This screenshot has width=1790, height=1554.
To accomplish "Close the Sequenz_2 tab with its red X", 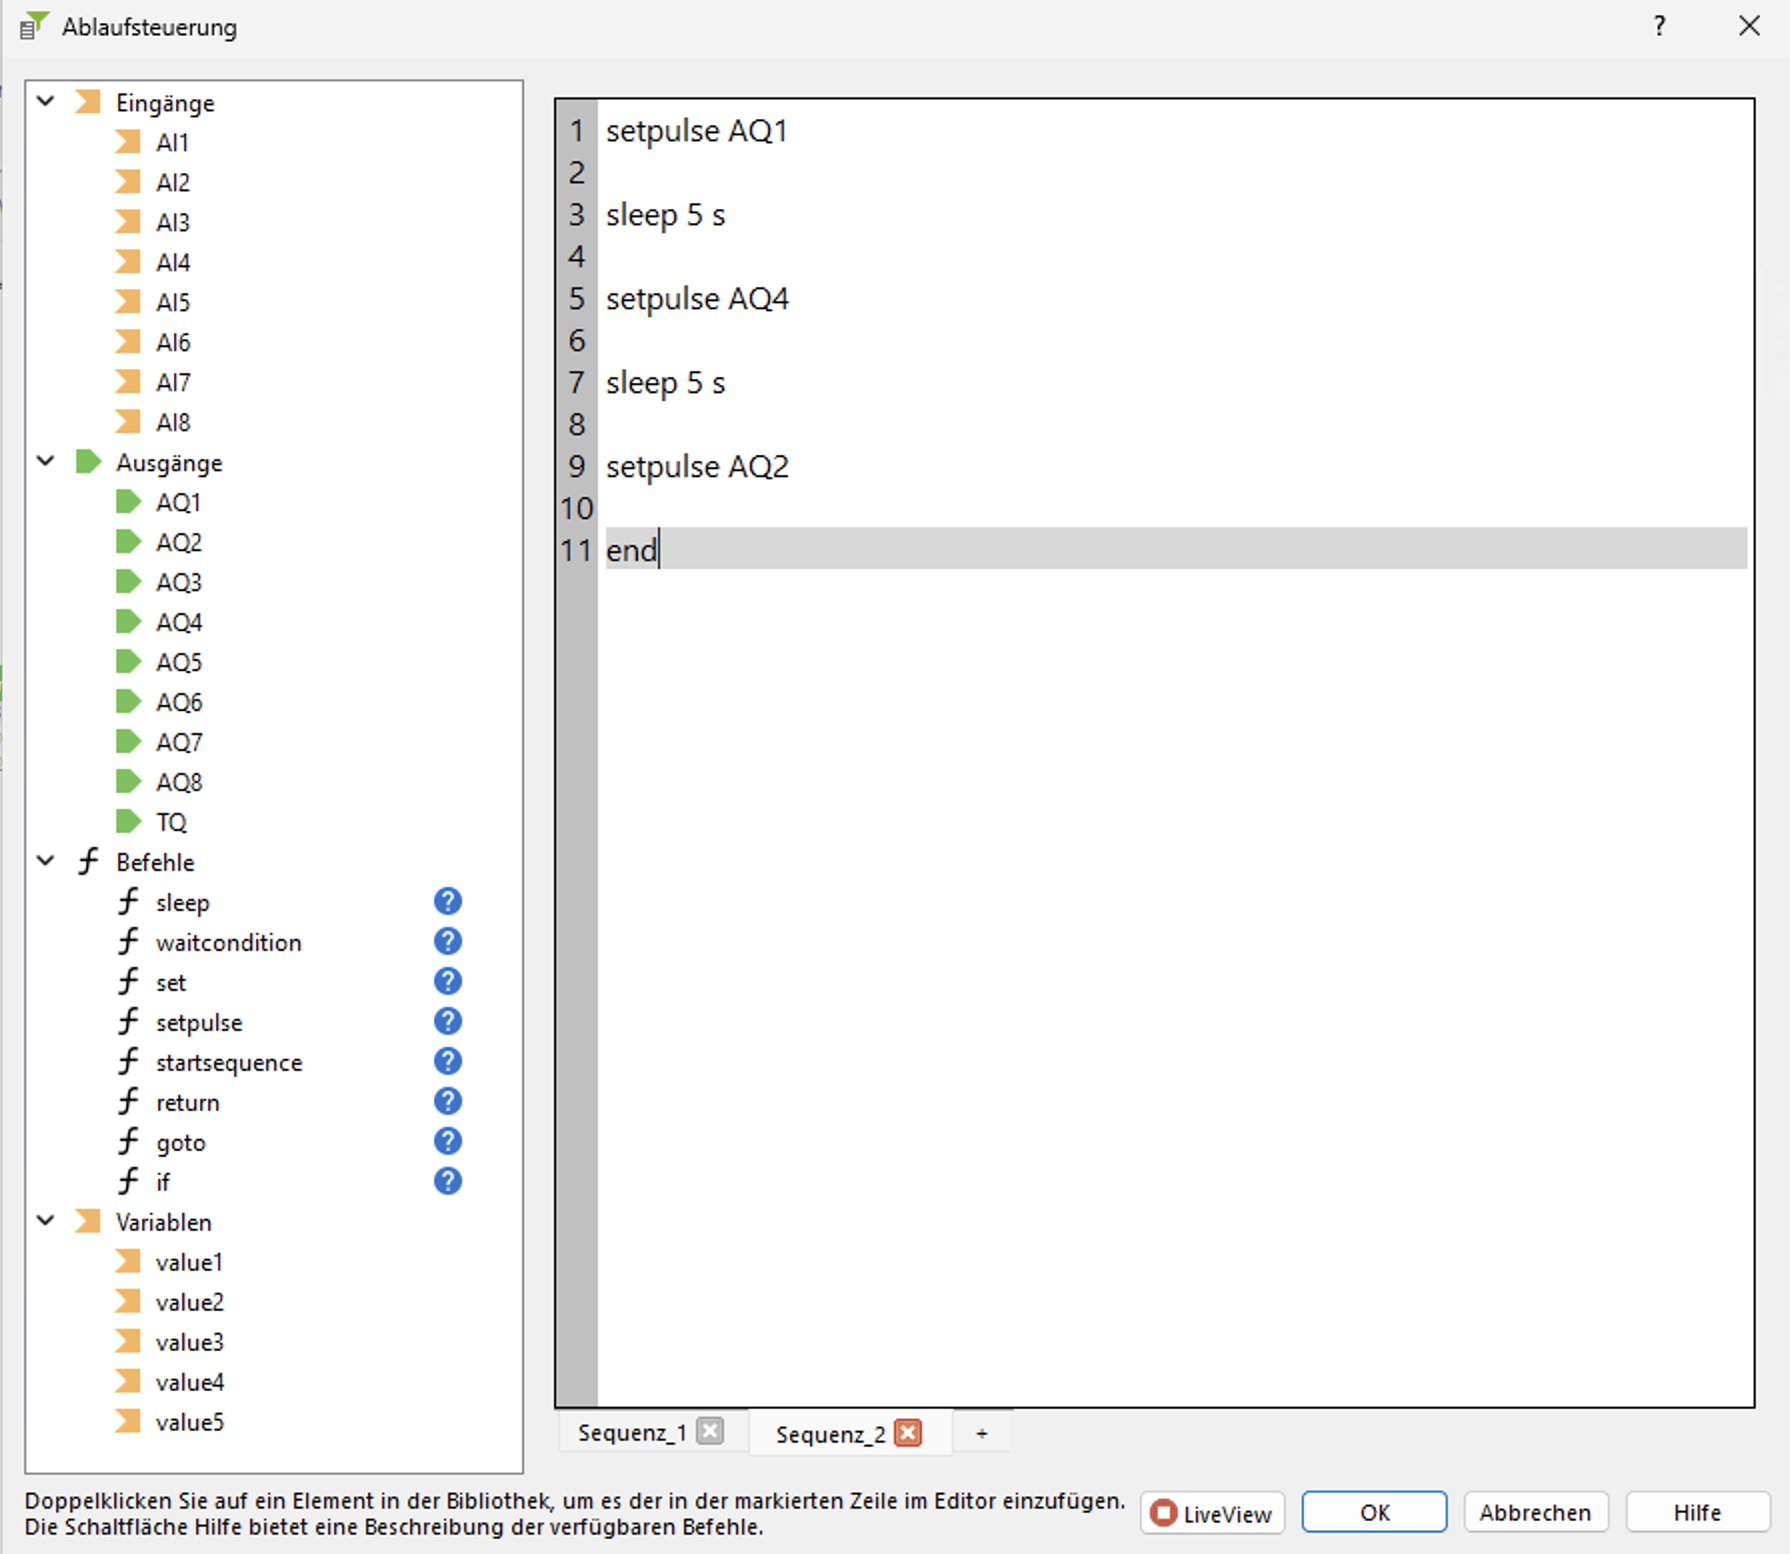I will click(x=908, y=1433).
